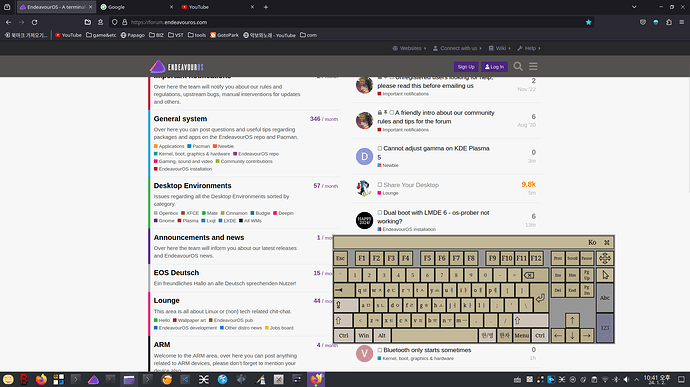The image size is (690, 387).
Task: Bookmark page with the star icon
Action: [588, 22]
